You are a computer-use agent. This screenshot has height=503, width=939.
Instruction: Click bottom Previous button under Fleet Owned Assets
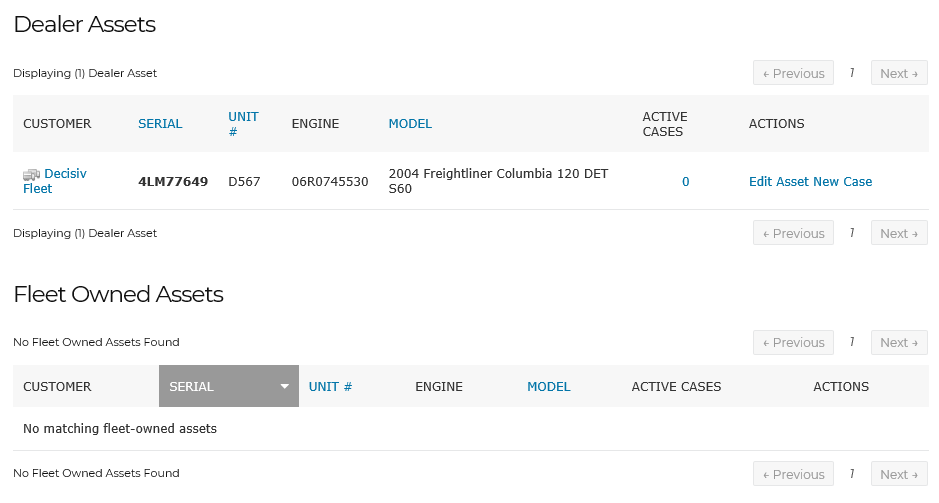coord(793,474)
